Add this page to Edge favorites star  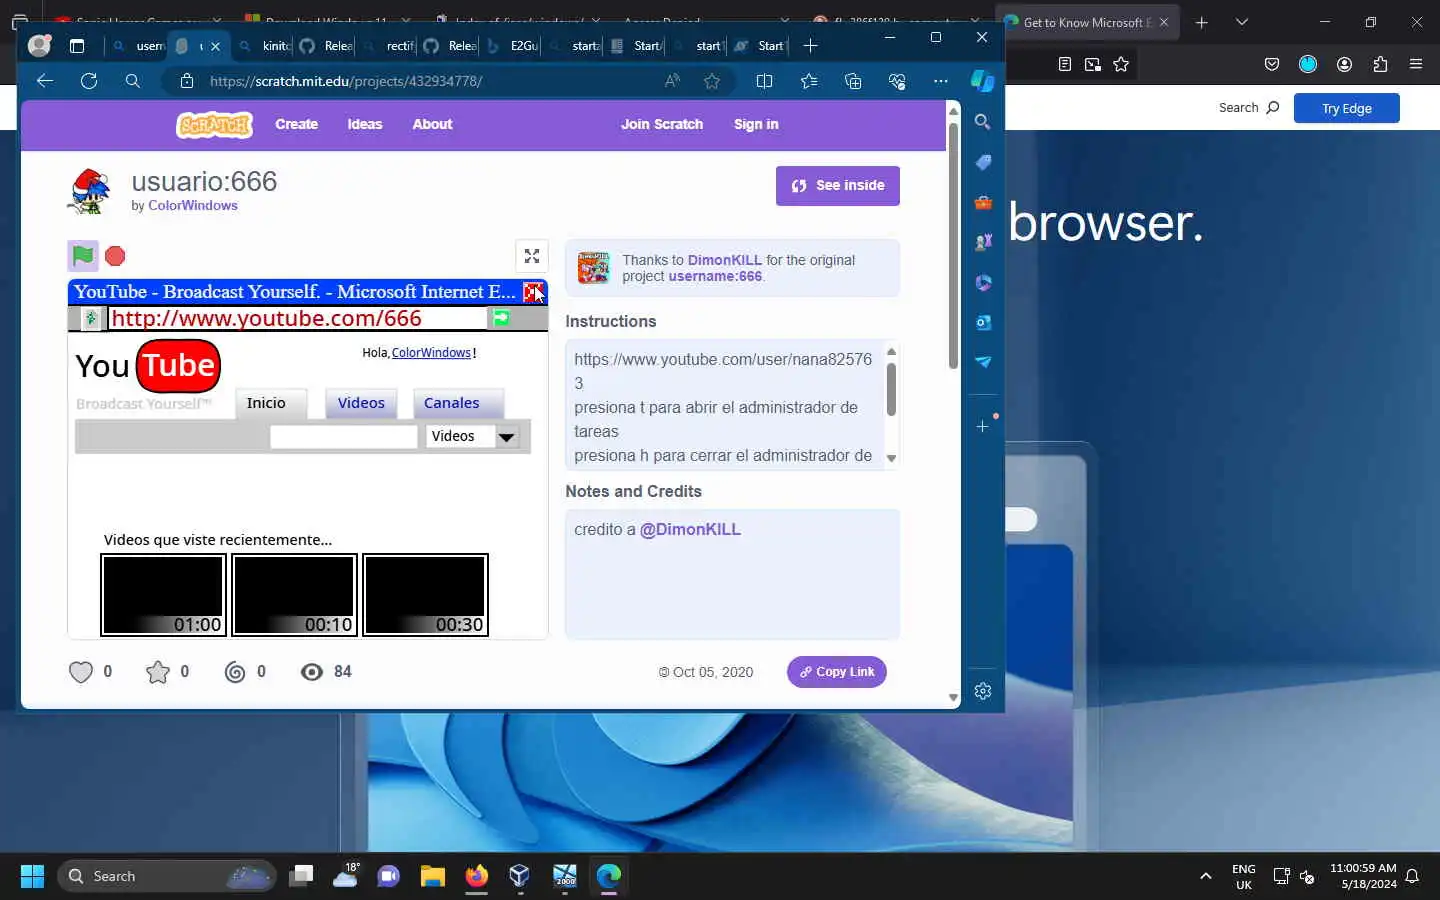click(712, 81)
